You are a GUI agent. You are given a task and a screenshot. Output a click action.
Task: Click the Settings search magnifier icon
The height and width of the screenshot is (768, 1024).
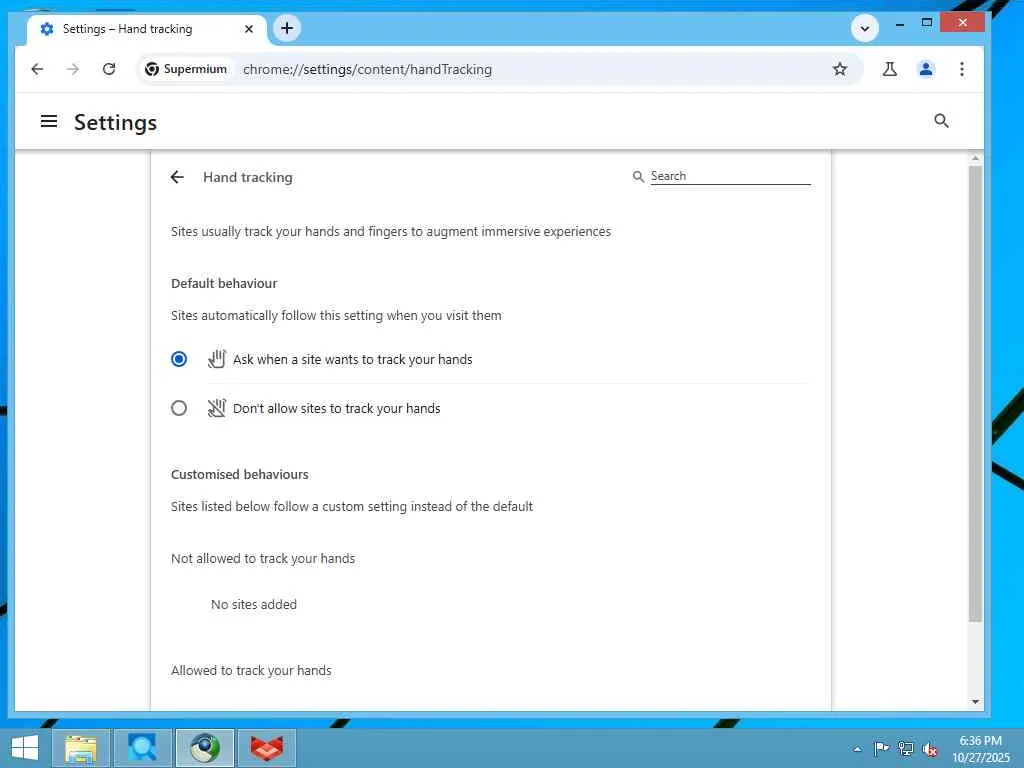tap(941, 121)
